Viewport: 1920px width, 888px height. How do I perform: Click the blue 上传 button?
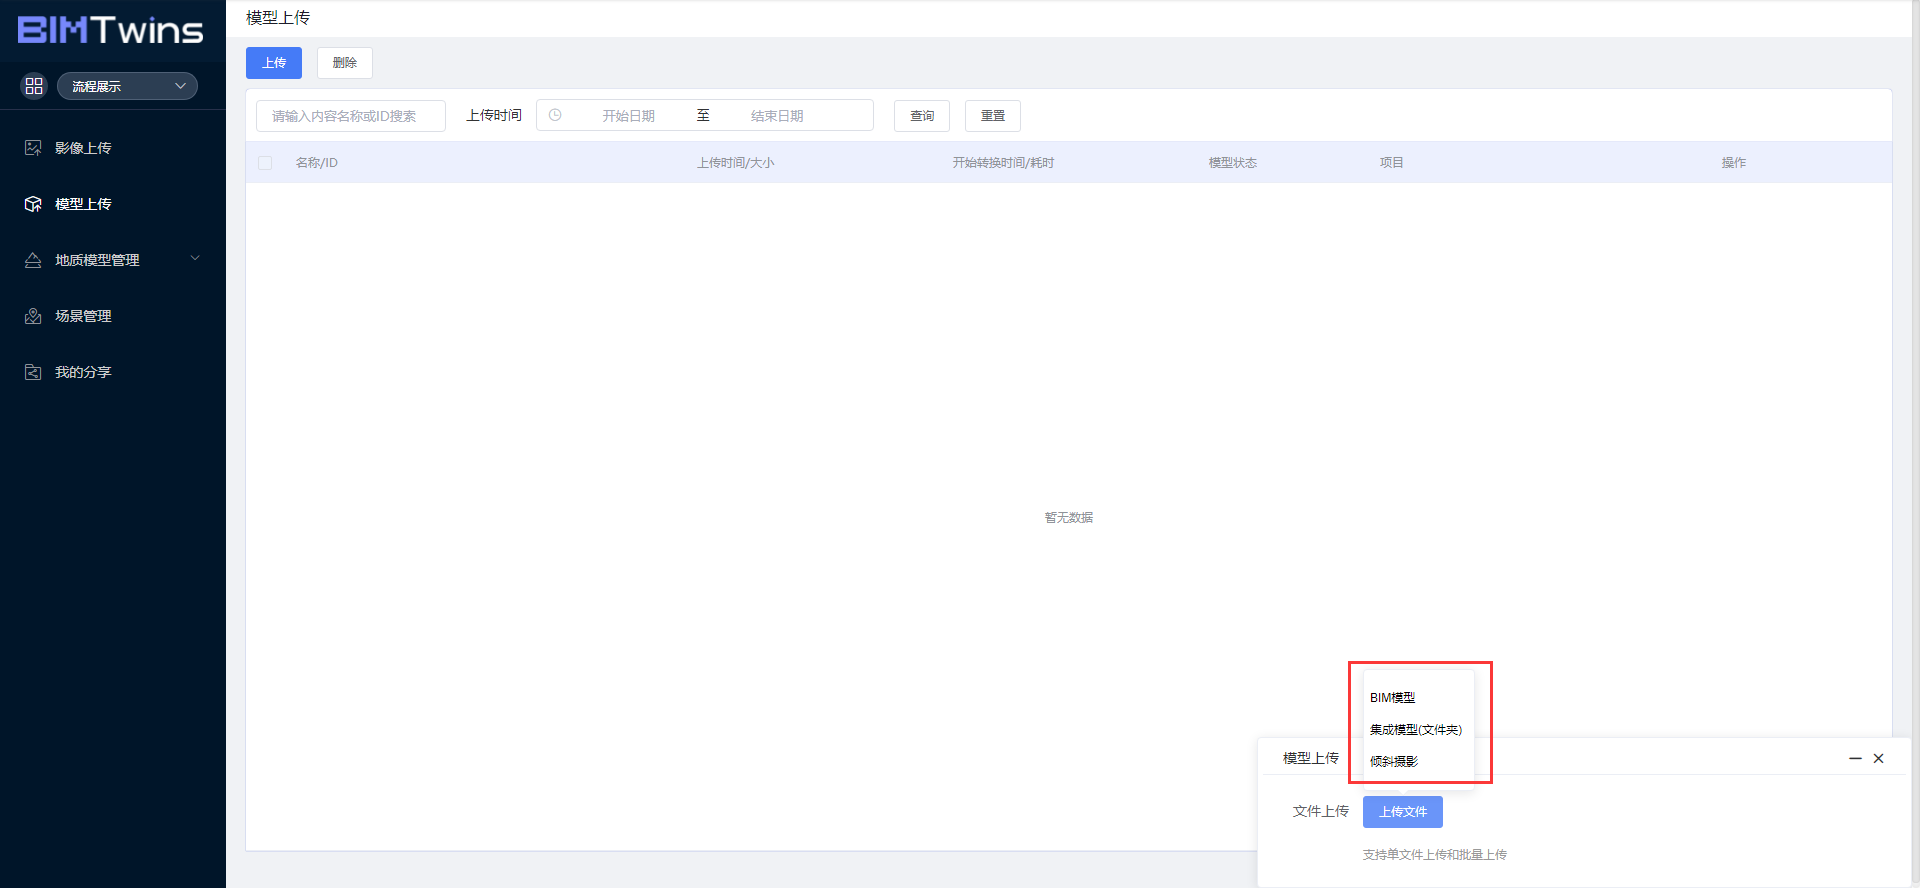(274, 63)
